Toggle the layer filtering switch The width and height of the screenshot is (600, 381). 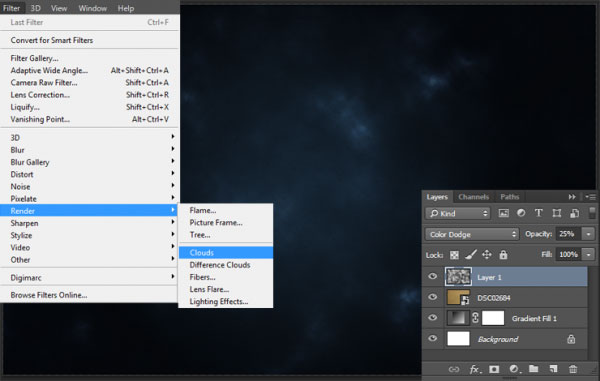point(592,213)
